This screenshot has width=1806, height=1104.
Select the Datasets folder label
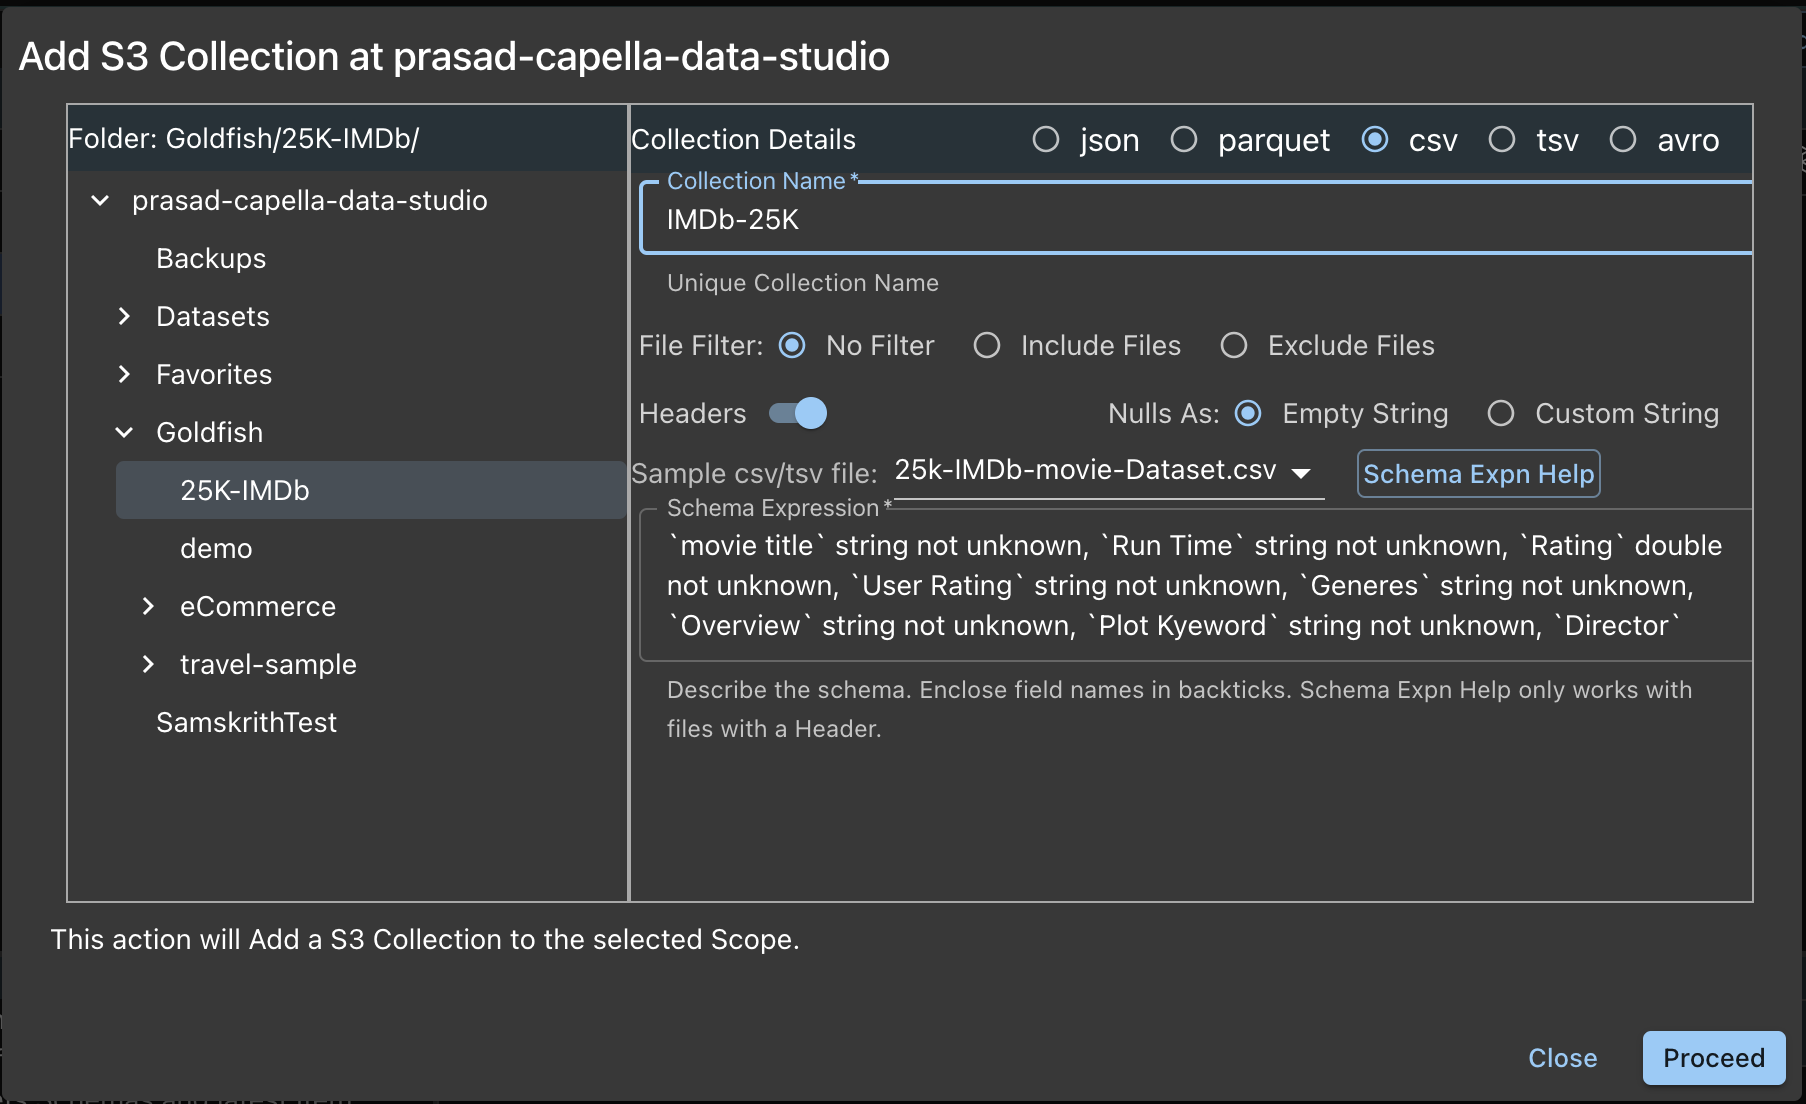[x=213, y=316]
